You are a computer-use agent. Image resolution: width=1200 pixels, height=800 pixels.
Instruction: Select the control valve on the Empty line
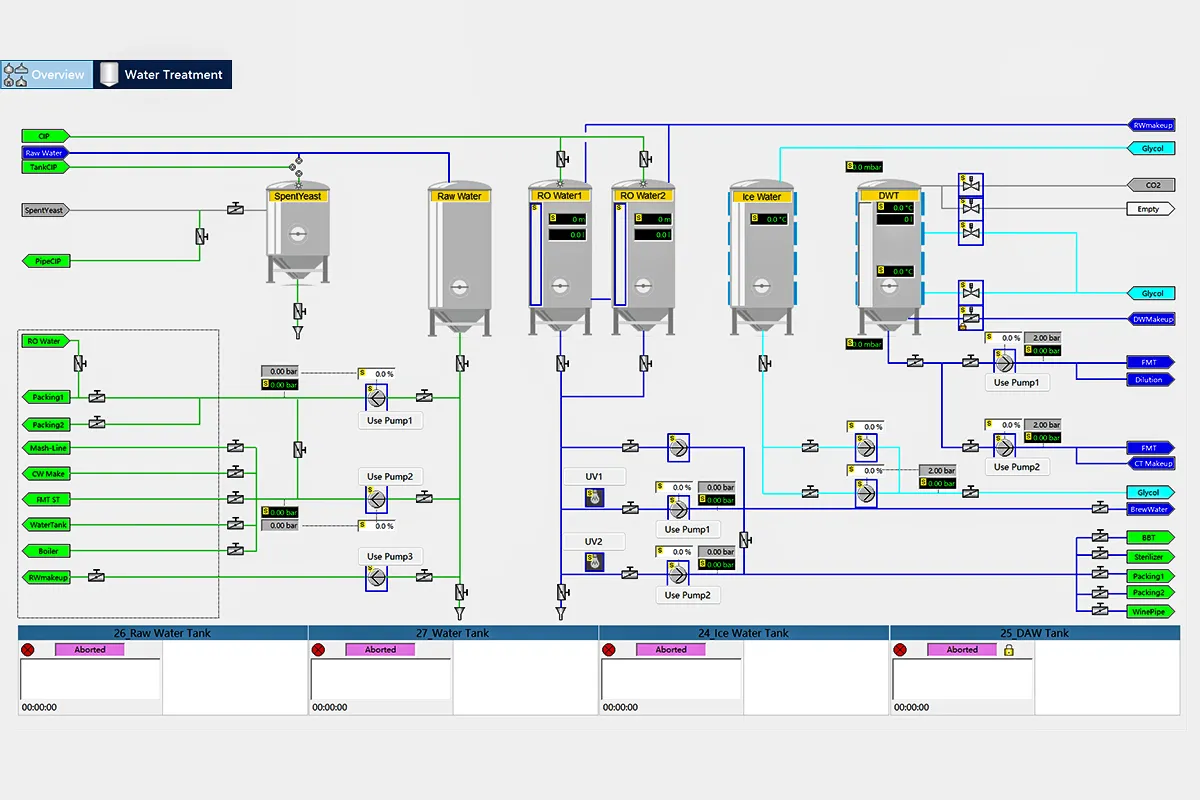coord(969,208)
